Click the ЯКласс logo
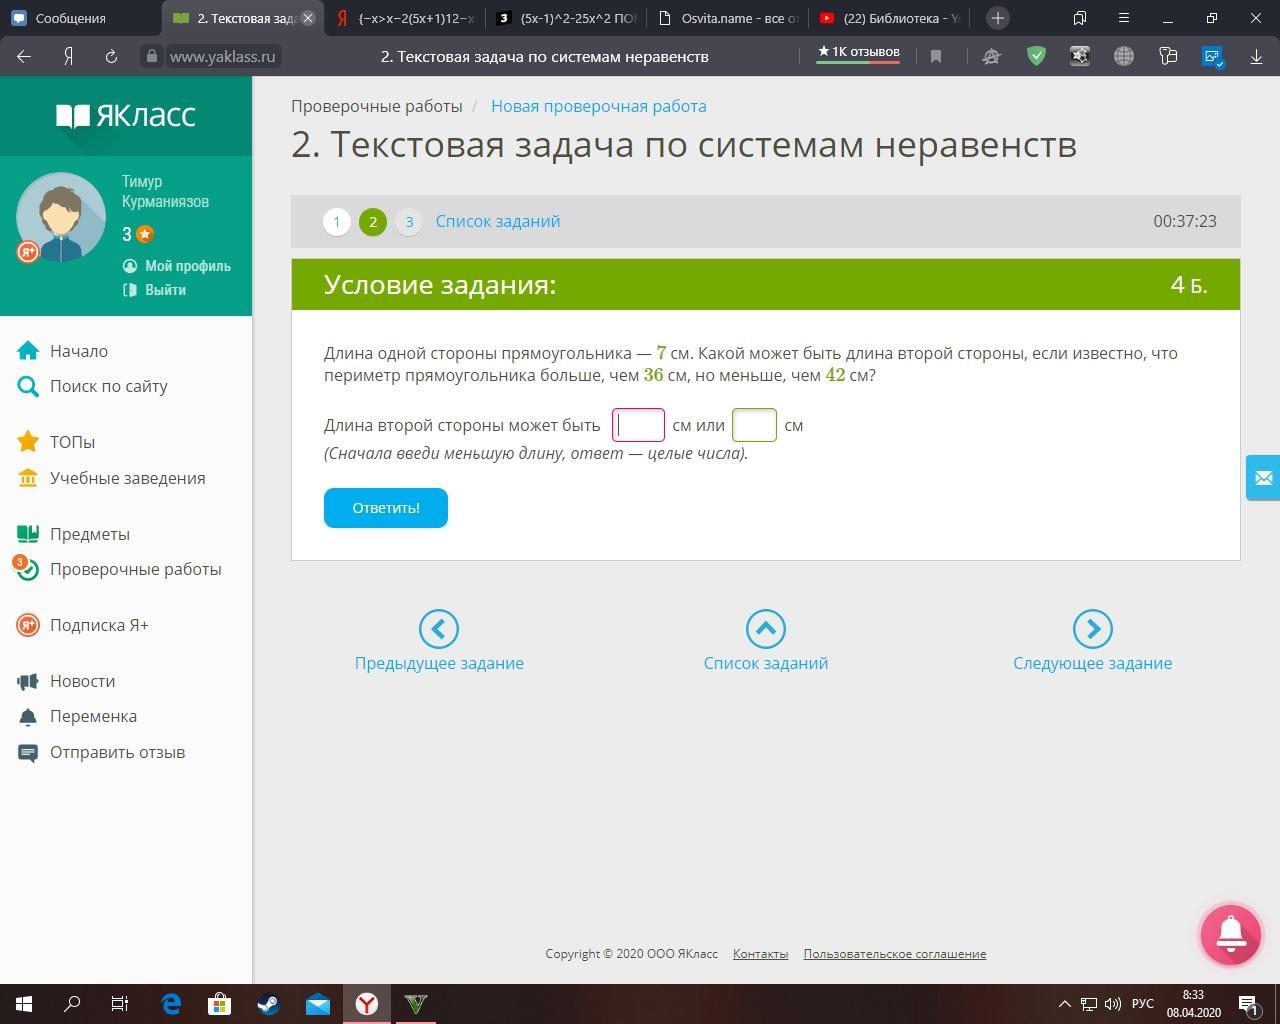 (x=126, y=116)
